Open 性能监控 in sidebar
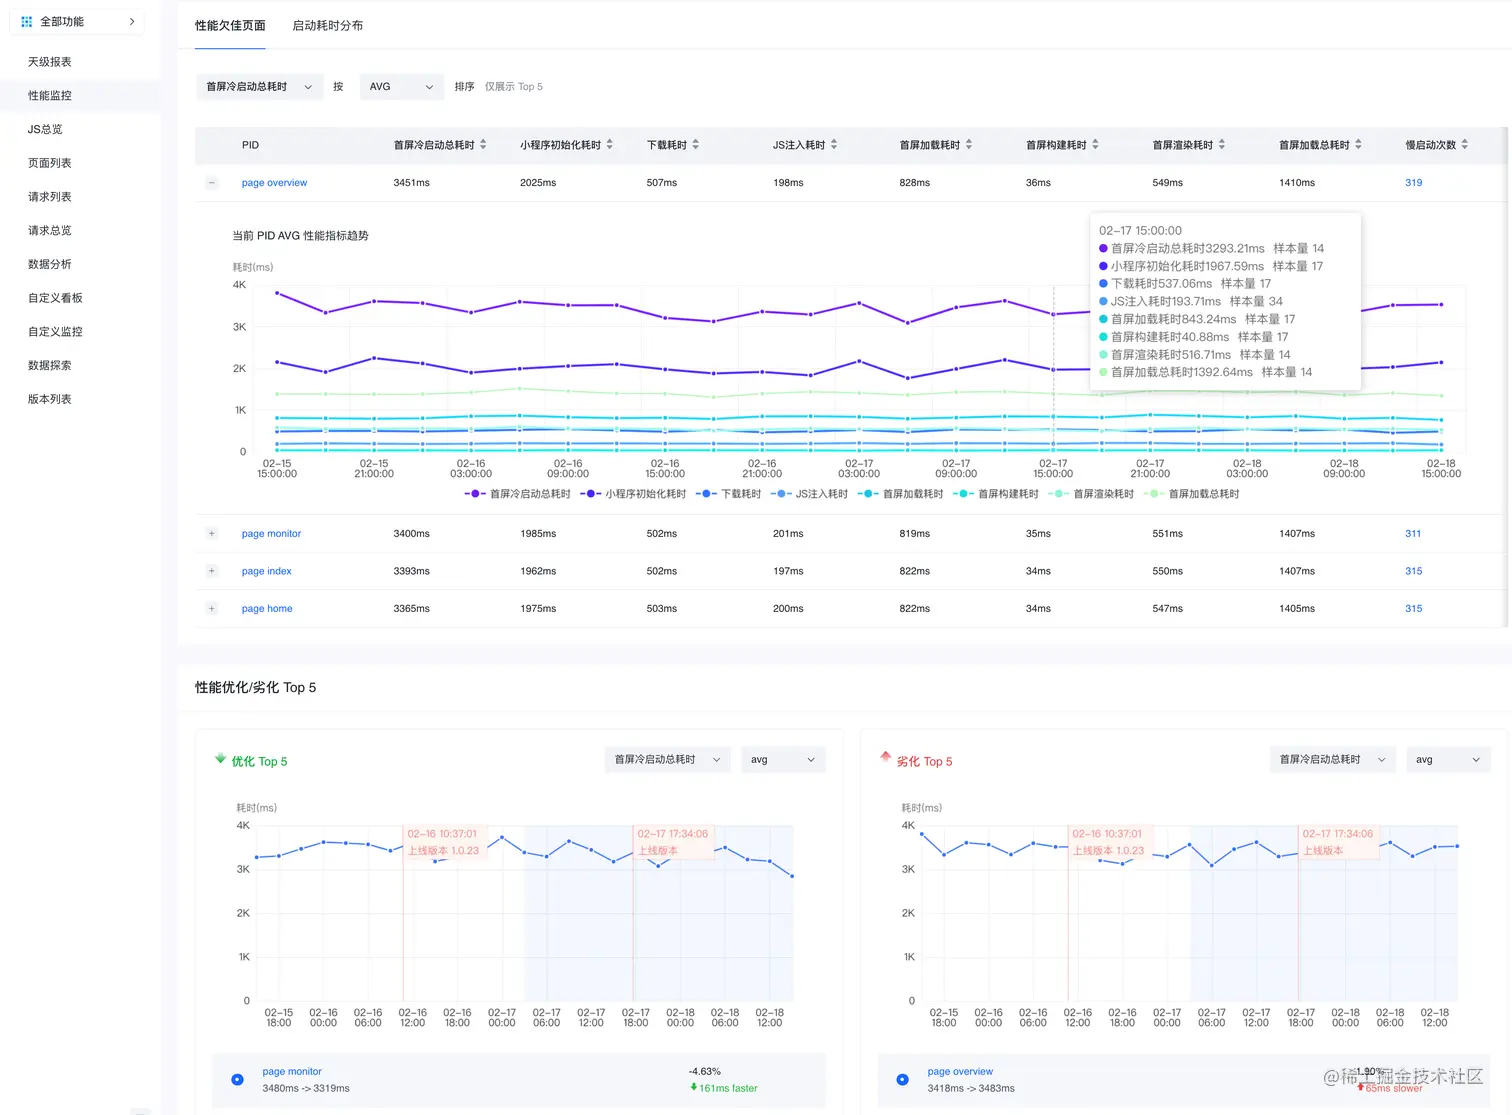 pos(50,96)
